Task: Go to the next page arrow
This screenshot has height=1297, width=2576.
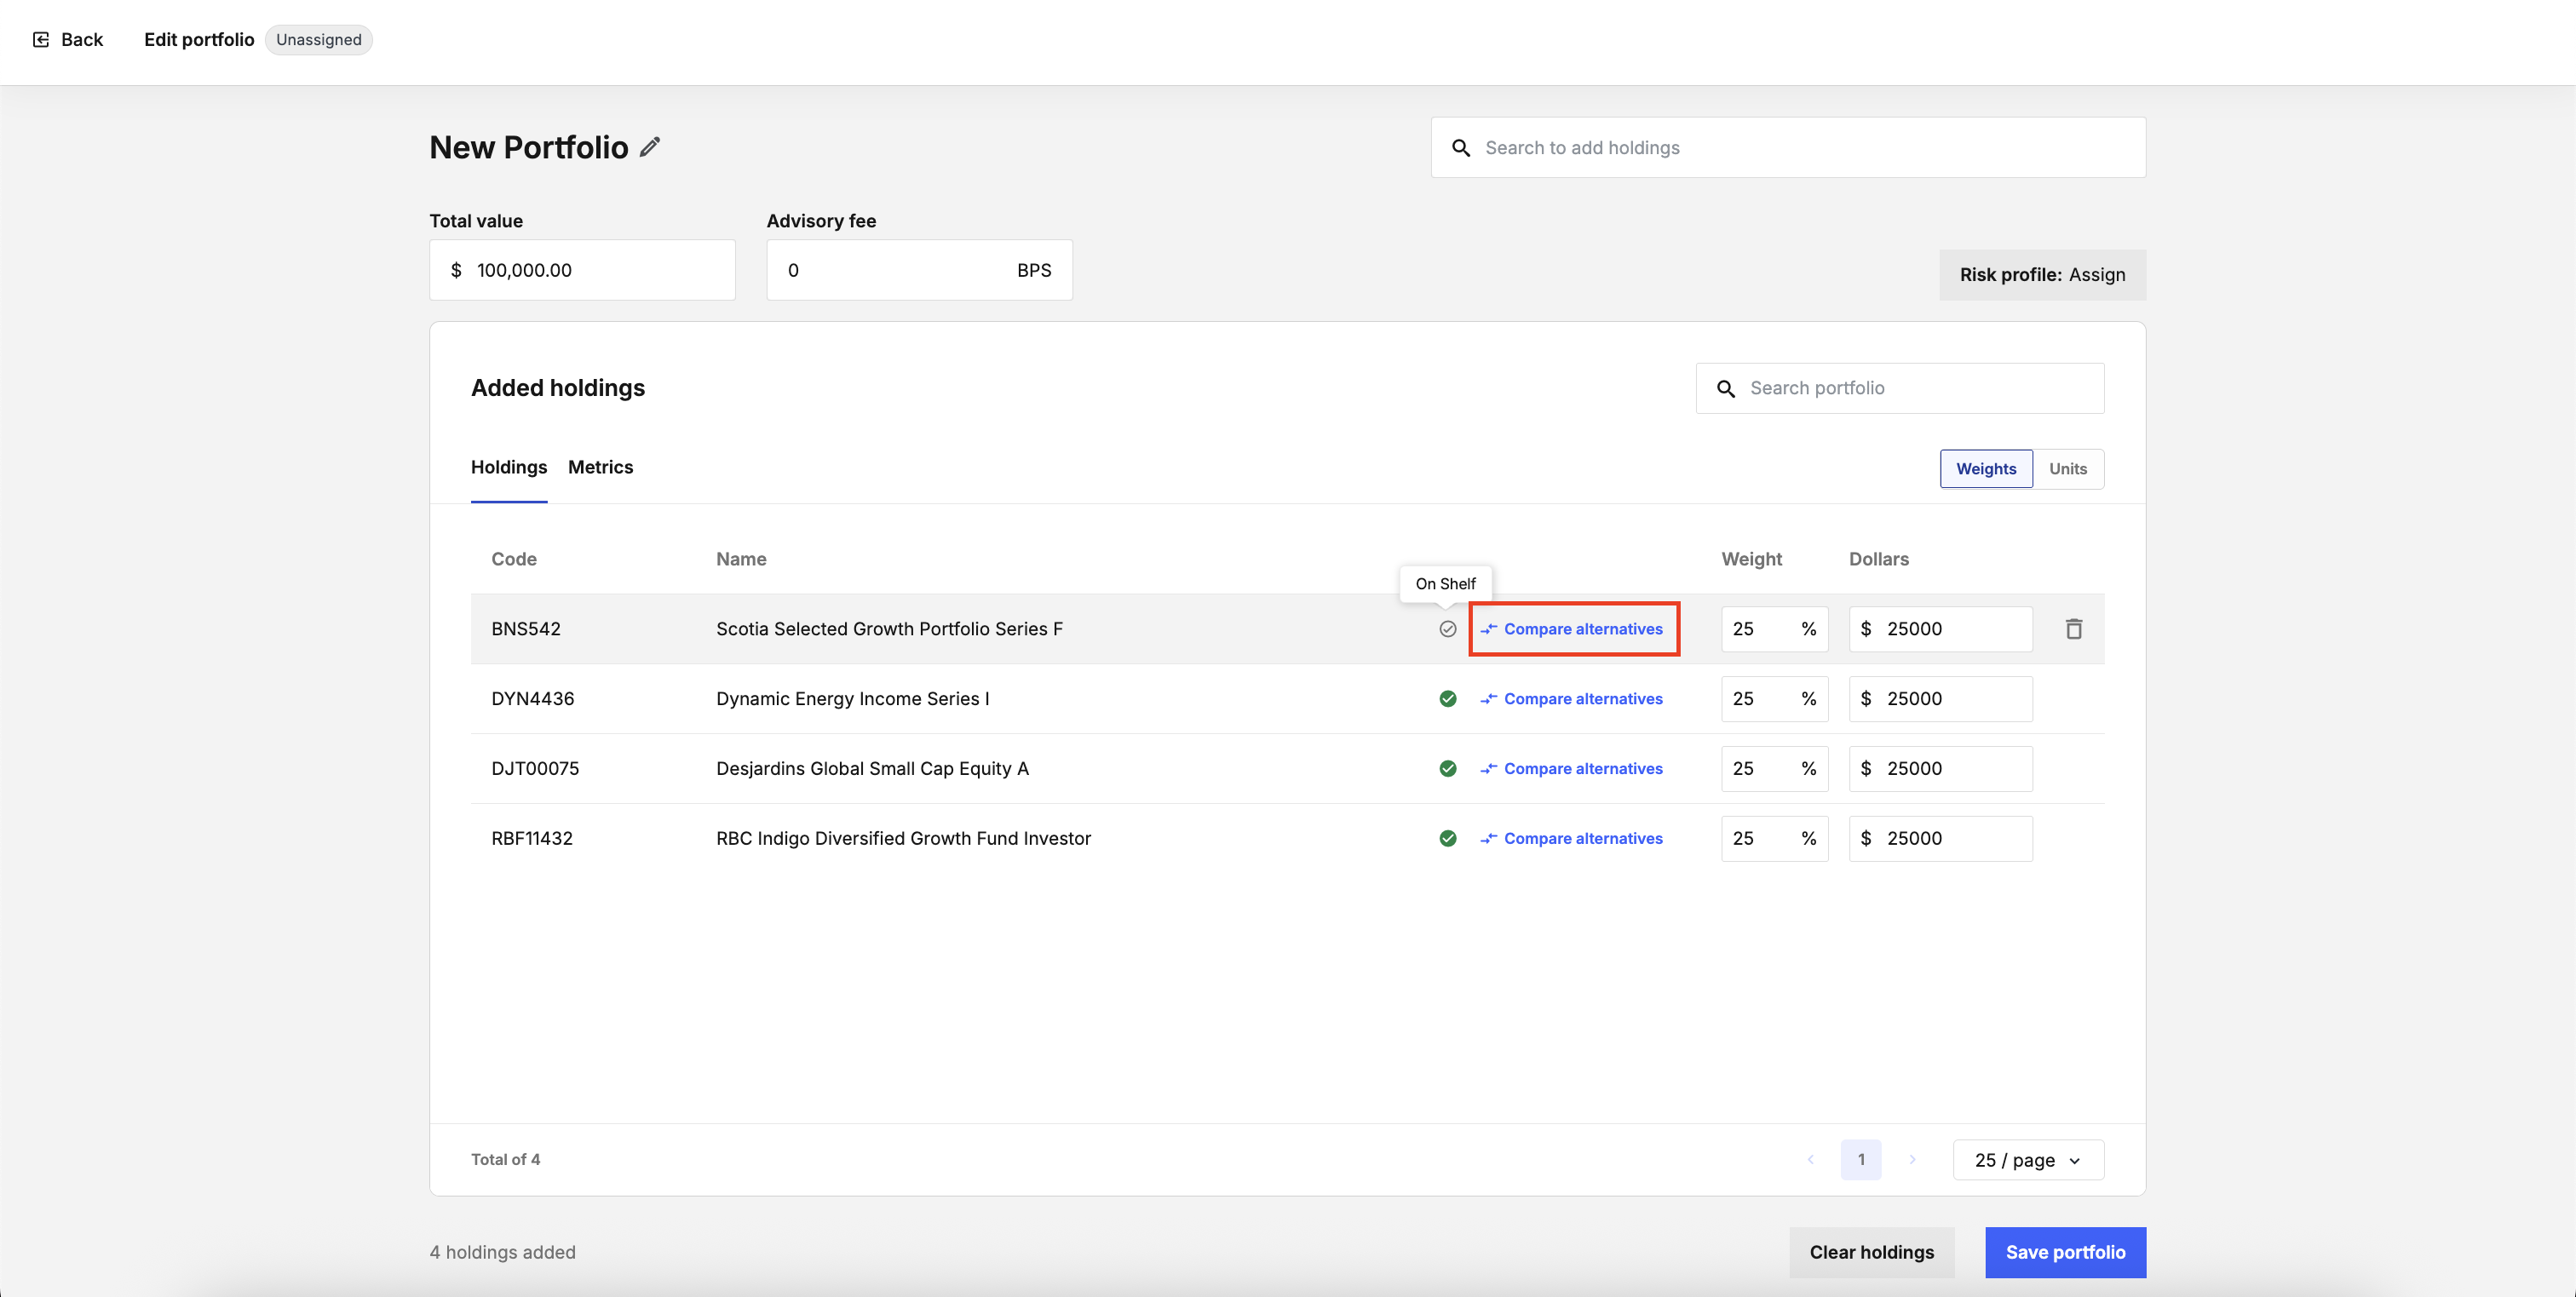Action: pyautogui.click(x=1912, y=1160)
